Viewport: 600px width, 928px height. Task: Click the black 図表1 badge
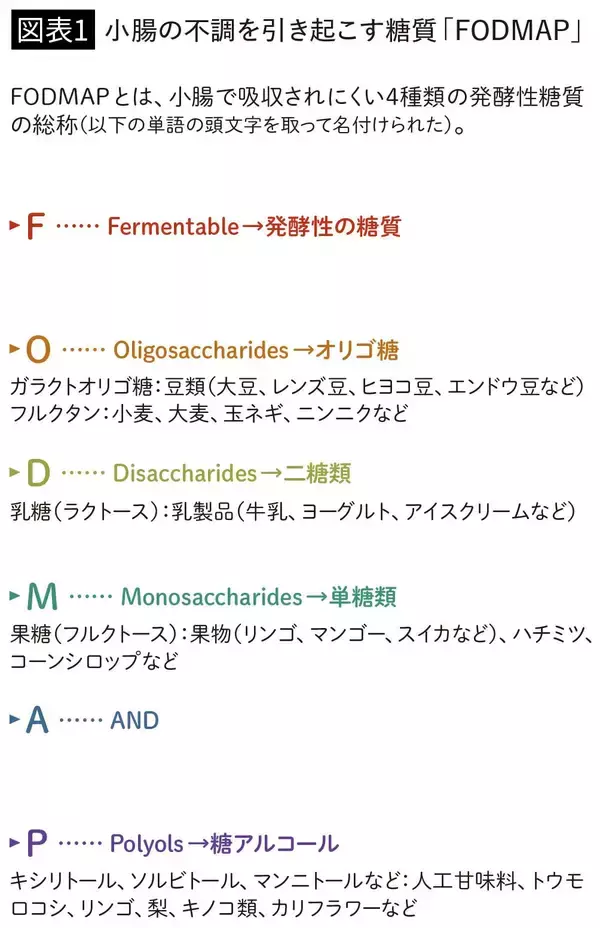(52, 31)
